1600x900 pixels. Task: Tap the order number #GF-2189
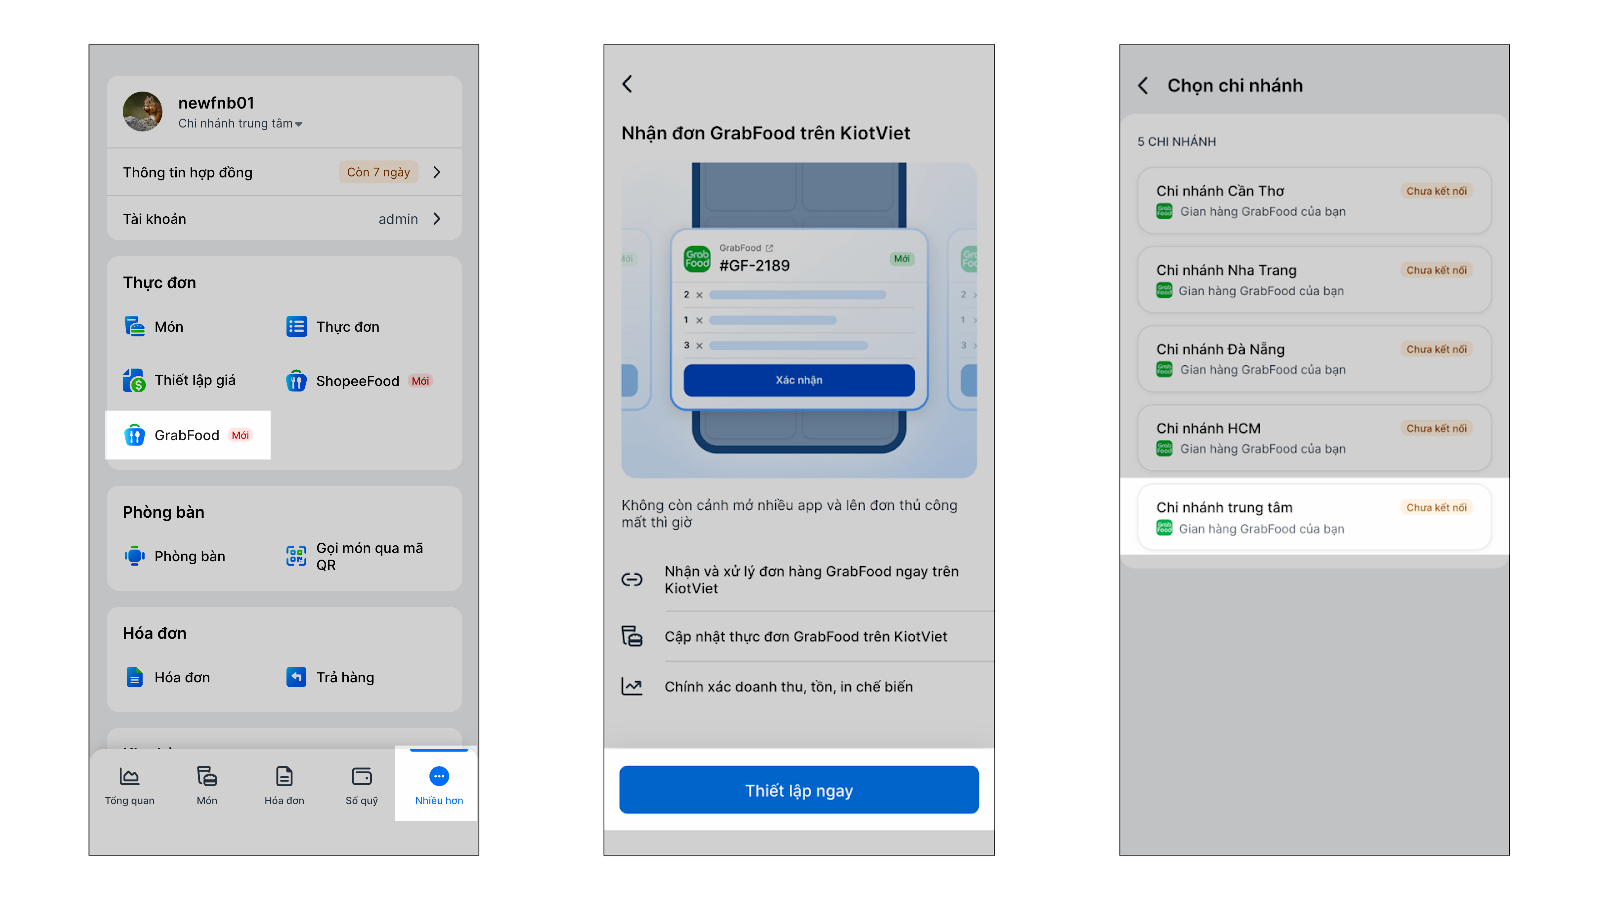[755, 266]
